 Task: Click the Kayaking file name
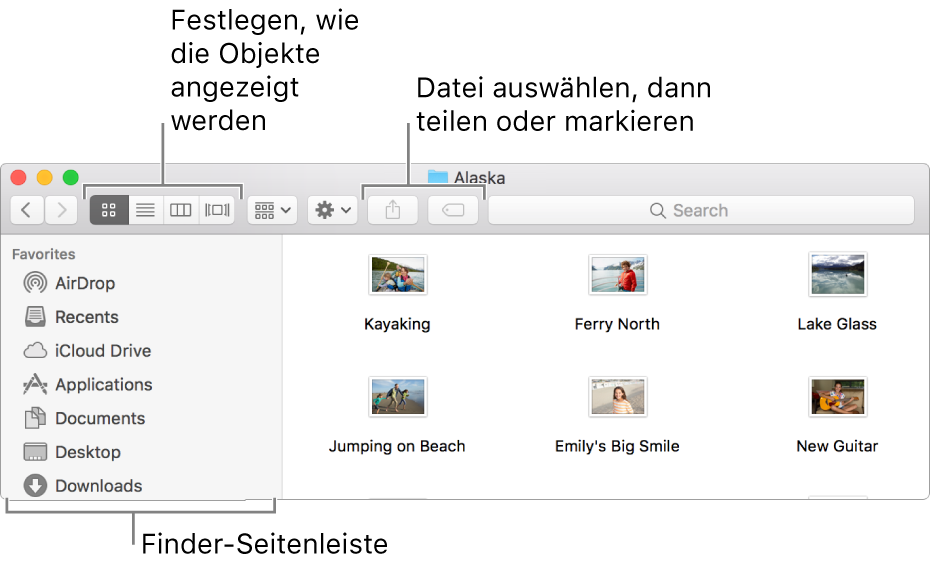397,324
